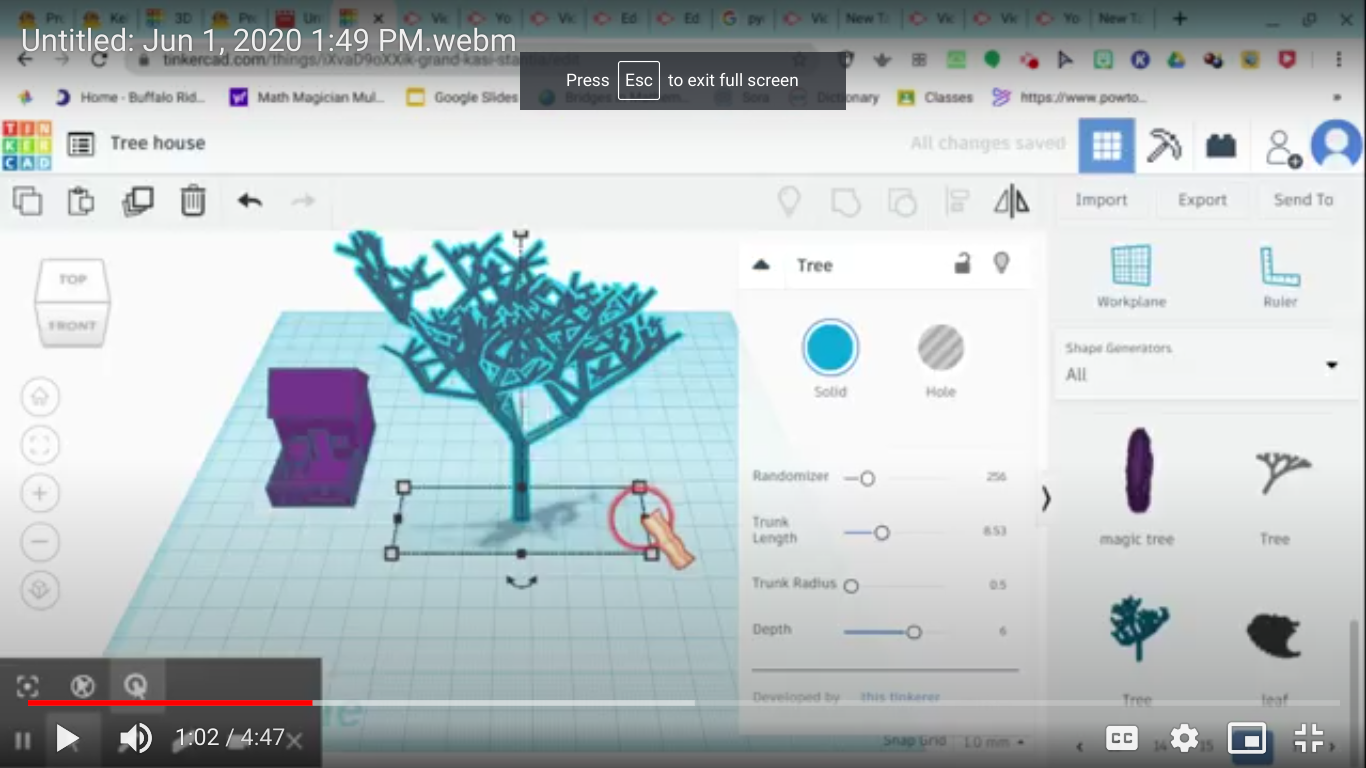Open the Math Magician Mul... bookmark
This screenshot has width=1366, height=768.
pyautogui.click(x=307, y=98)
